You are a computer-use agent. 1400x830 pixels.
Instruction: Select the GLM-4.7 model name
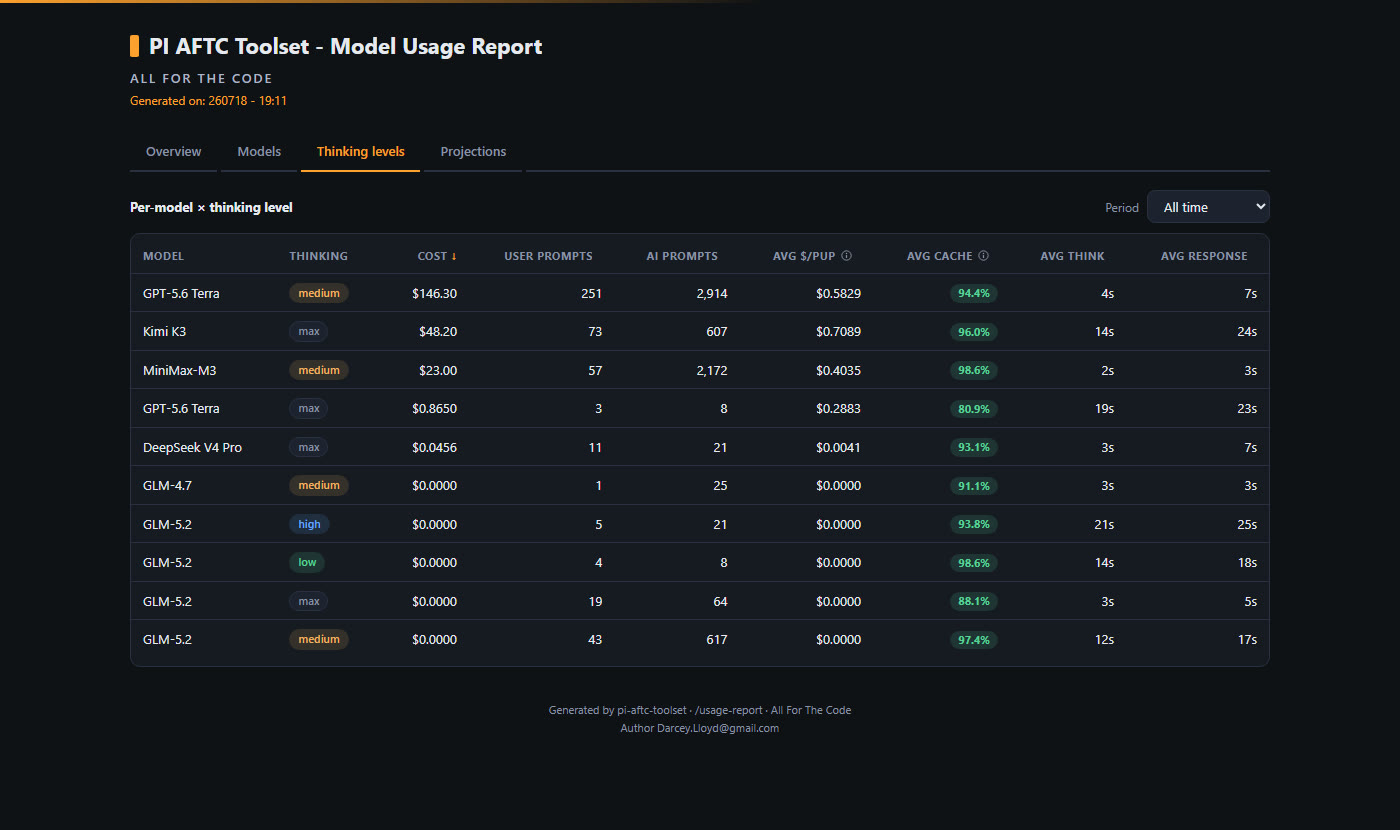click(x=168, y=485)
